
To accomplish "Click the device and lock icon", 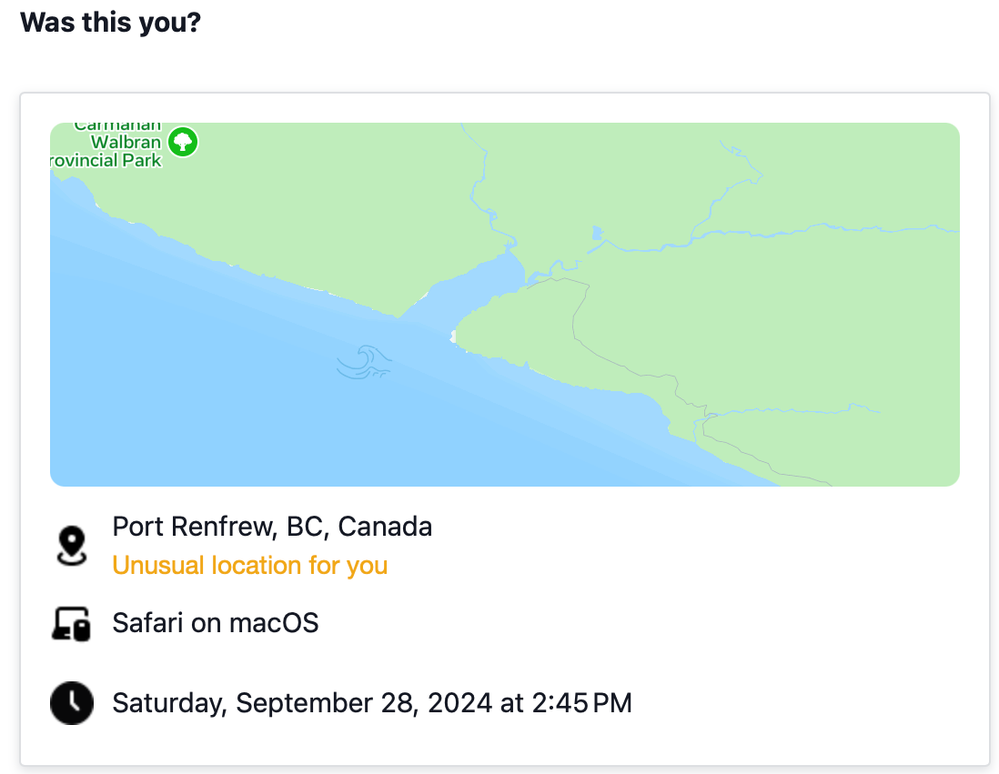I will coord(71,624).
